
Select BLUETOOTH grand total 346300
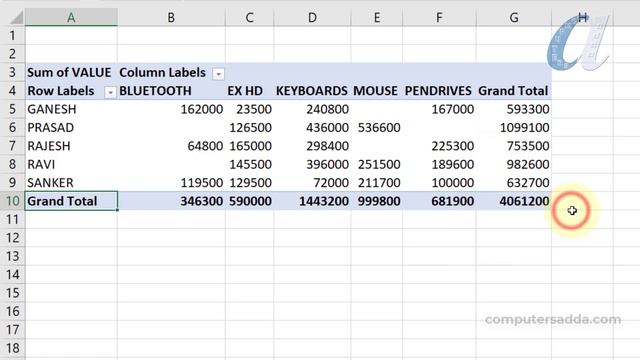click(x=171, y=201)
